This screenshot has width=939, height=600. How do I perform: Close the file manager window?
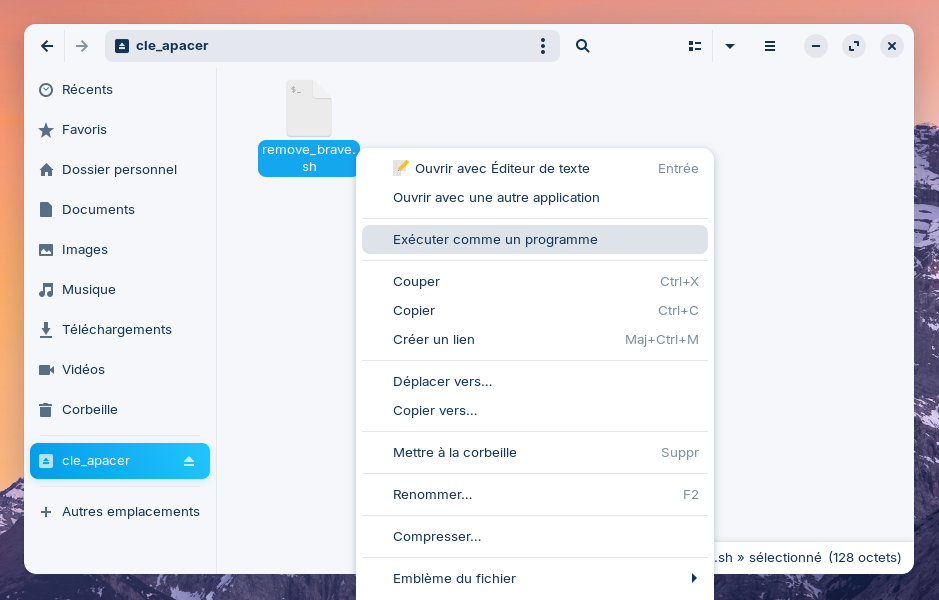point(892,46)
